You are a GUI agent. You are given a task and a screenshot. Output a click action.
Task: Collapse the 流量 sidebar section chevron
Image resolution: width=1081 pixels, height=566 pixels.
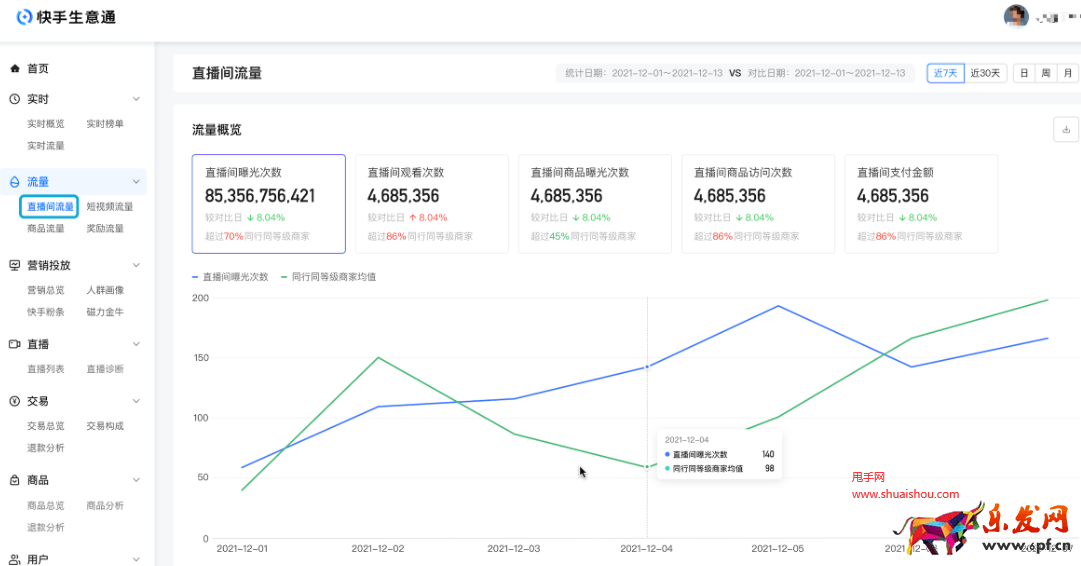click(x=136, y=182)
